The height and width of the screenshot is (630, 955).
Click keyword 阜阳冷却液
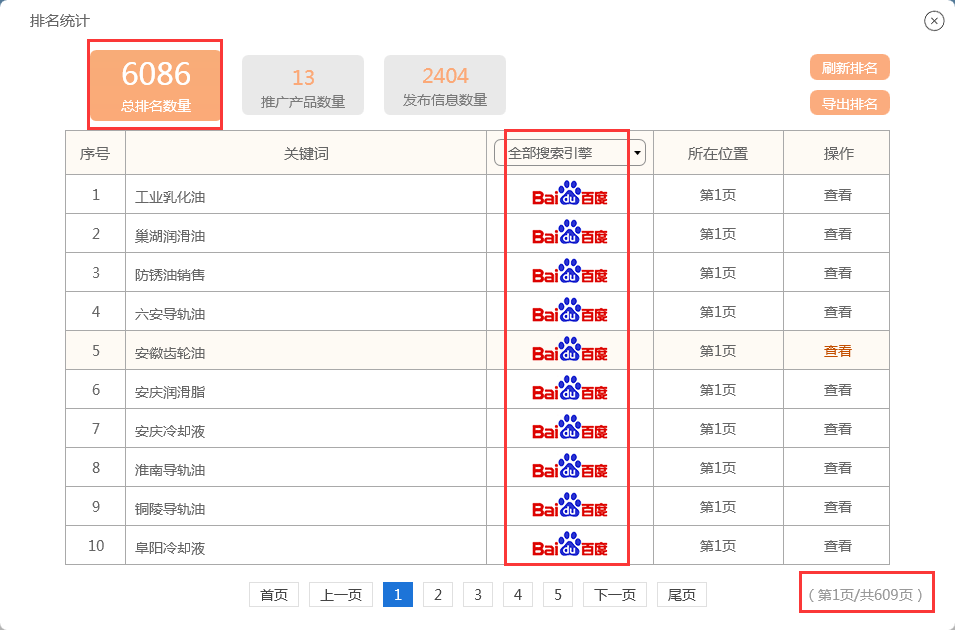(170, 548)
